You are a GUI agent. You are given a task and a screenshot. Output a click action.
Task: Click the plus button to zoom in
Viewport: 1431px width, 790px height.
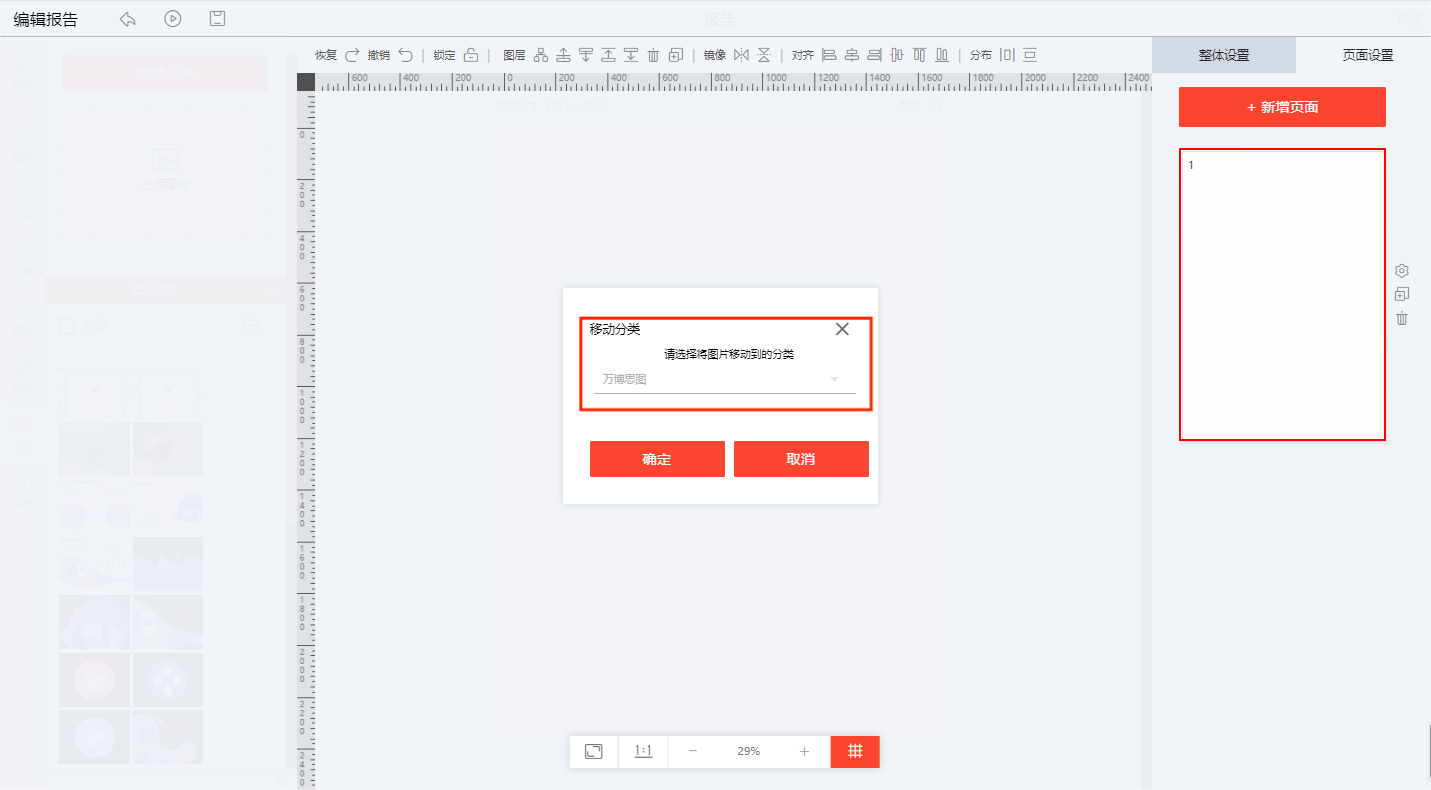[804, 751]
